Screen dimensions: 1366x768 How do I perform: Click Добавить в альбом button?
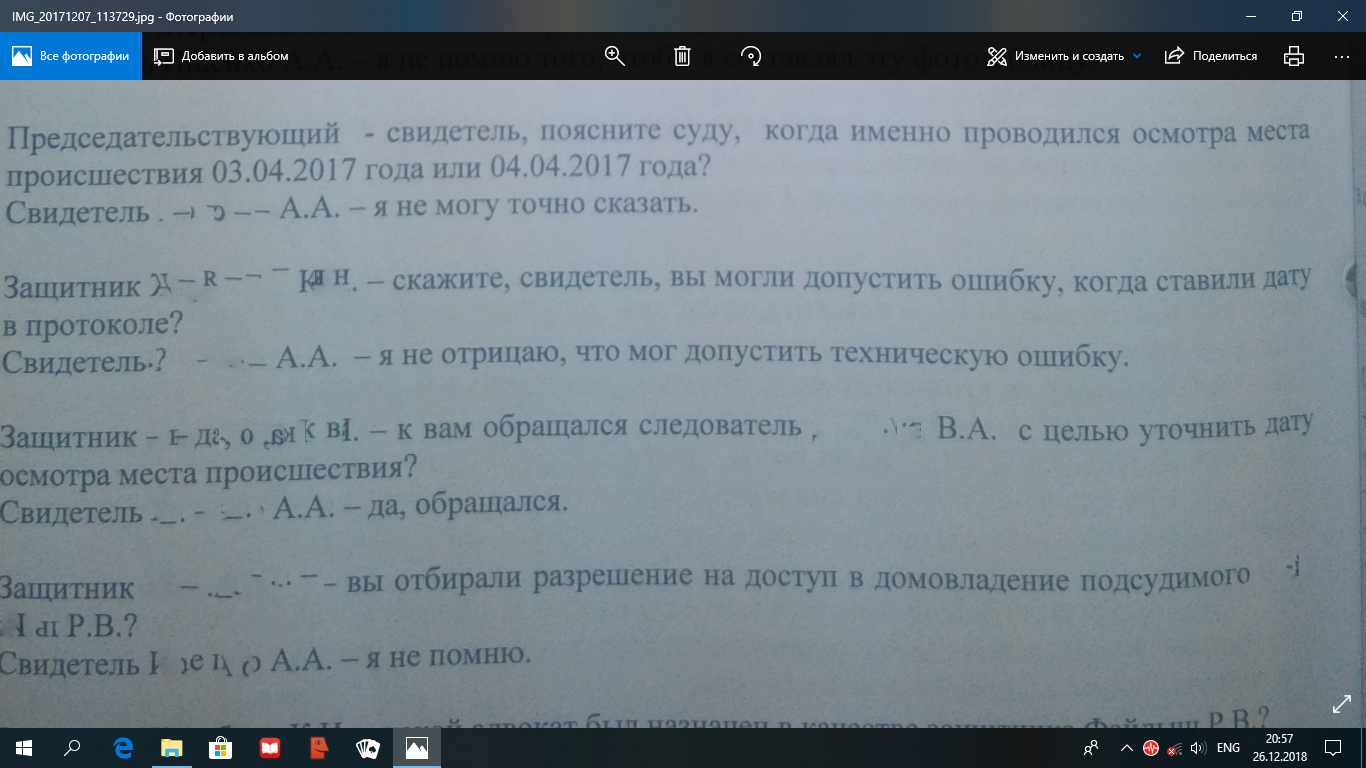[221, 56]
